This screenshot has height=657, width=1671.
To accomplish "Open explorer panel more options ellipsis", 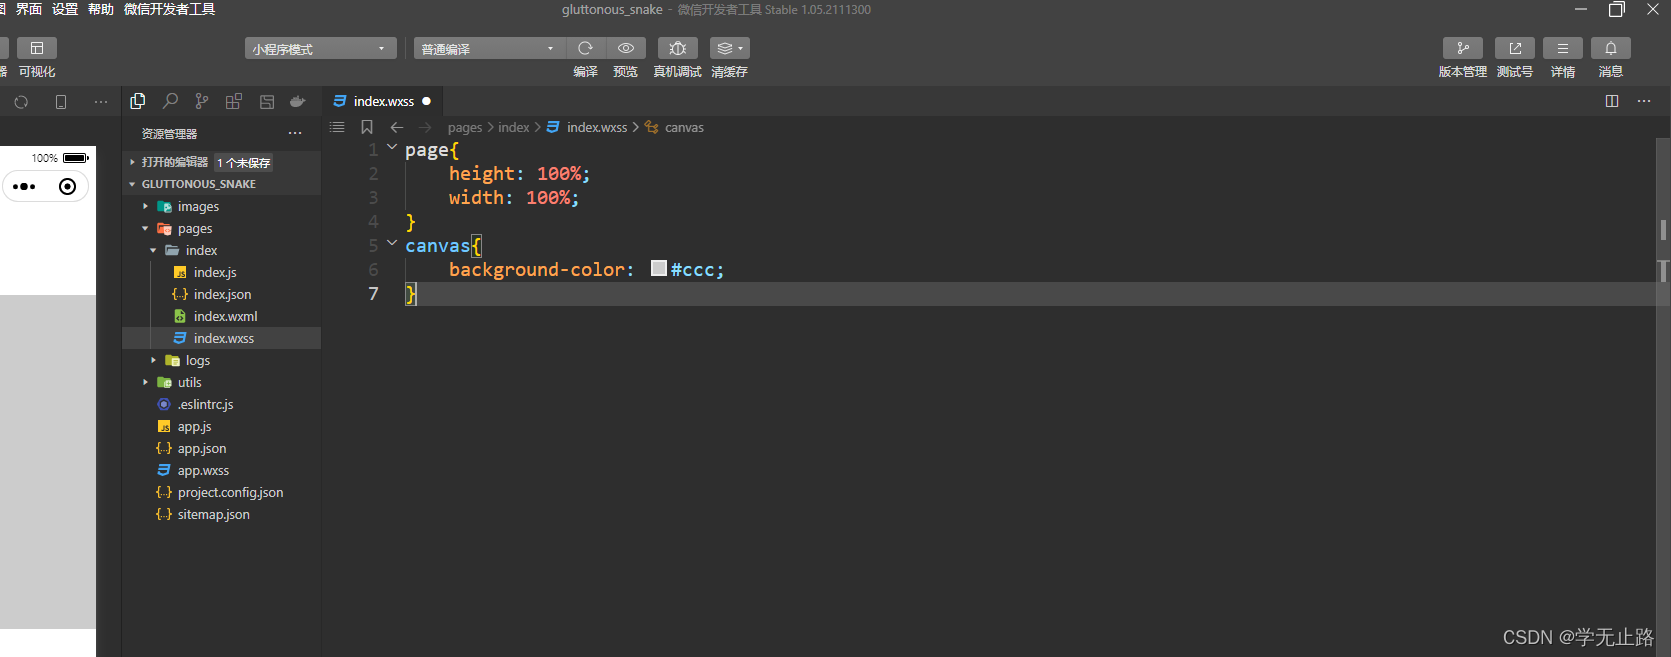I will coord(295,133).
